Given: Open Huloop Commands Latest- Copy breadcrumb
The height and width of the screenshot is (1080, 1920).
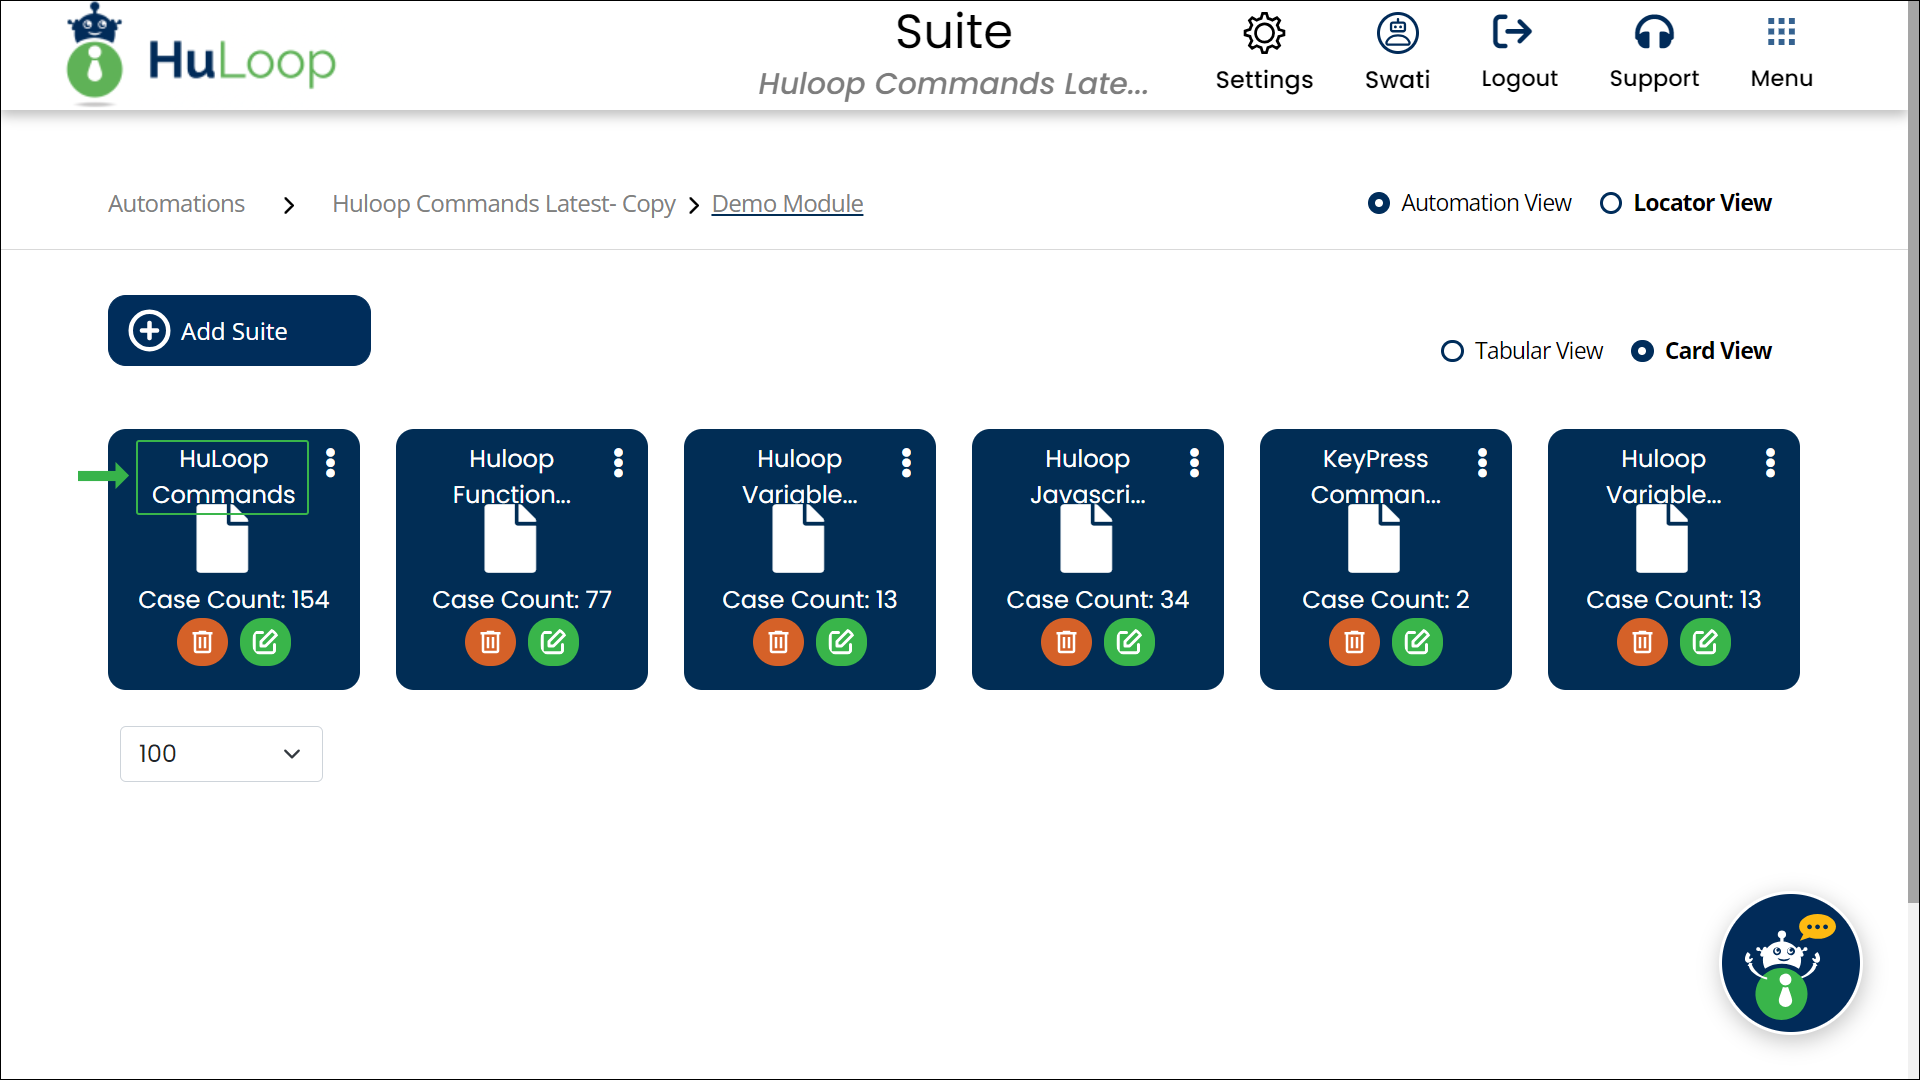Looking at the screenshot, I should 504,204.
